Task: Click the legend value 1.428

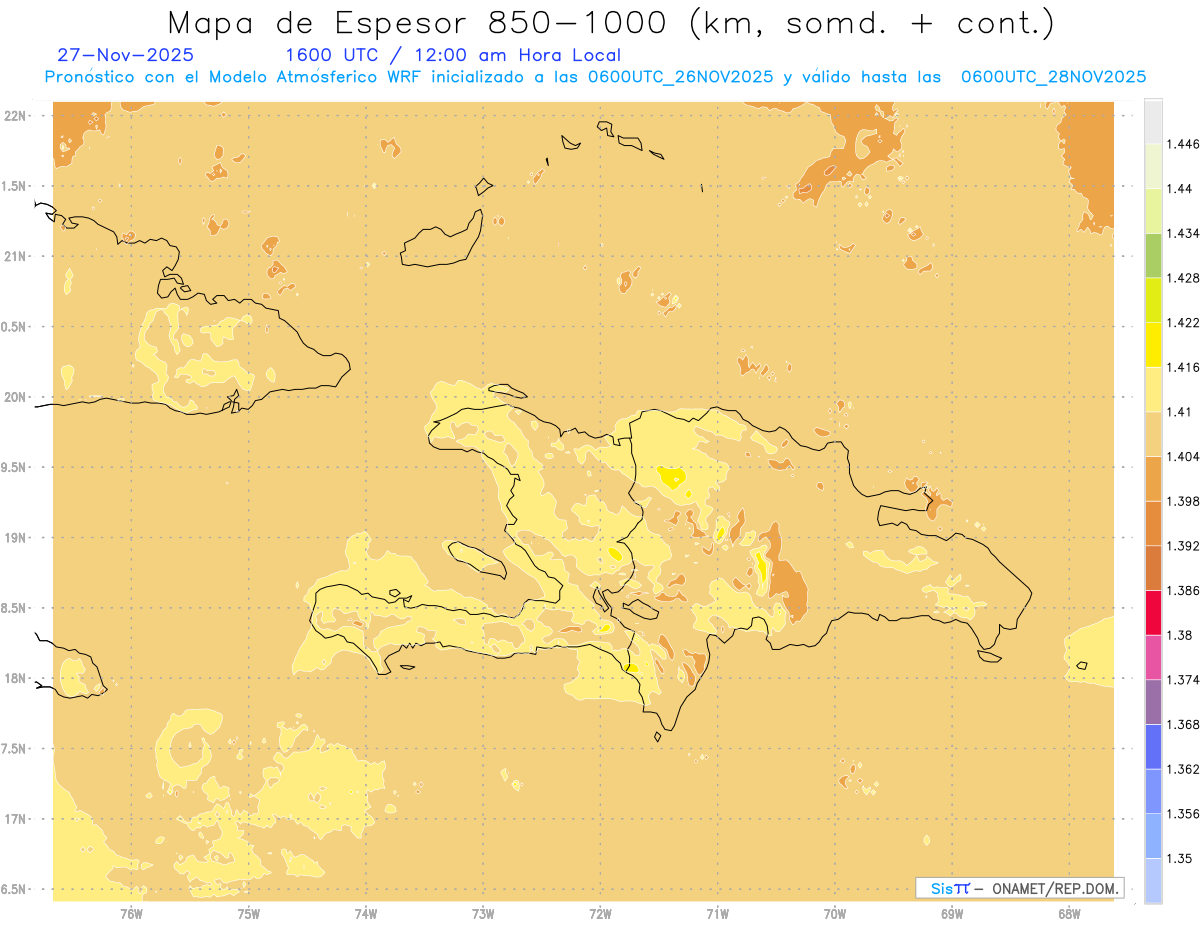Action: [1183, 278]
